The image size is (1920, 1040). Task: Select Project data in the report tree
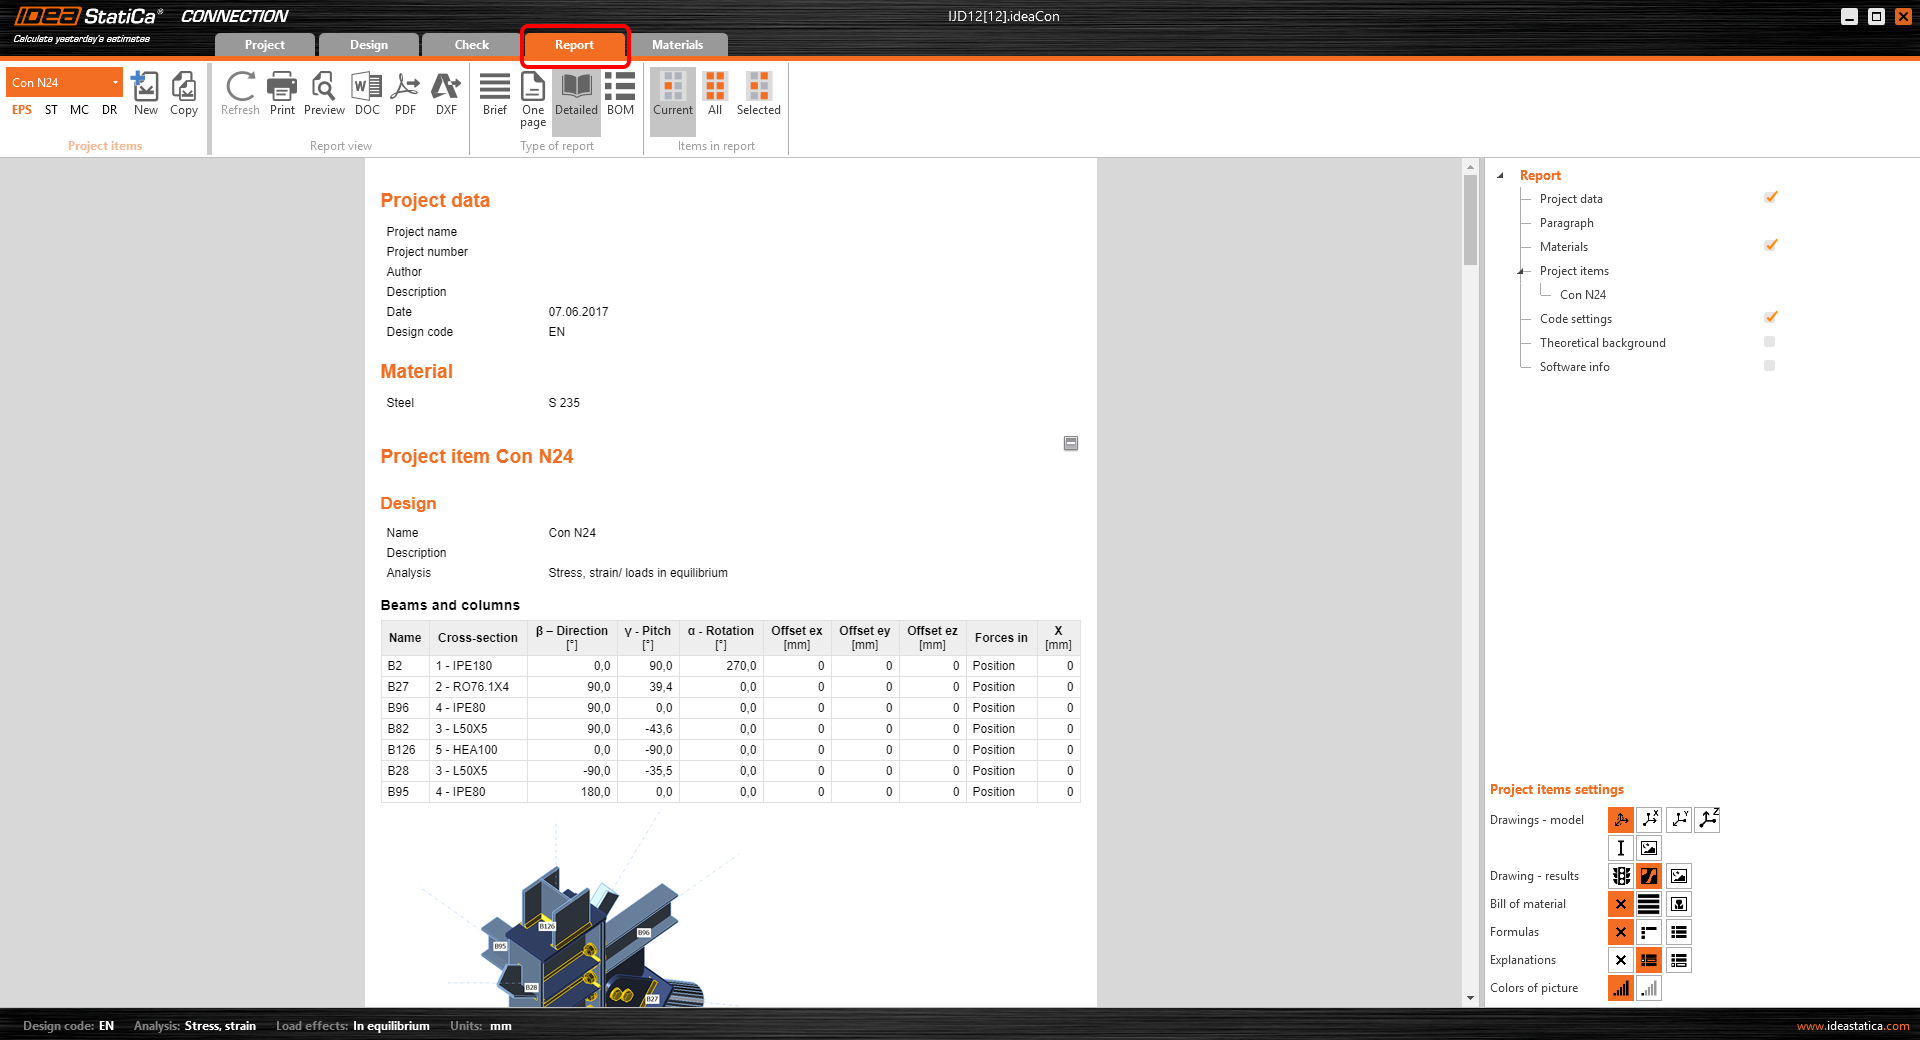1571,199
